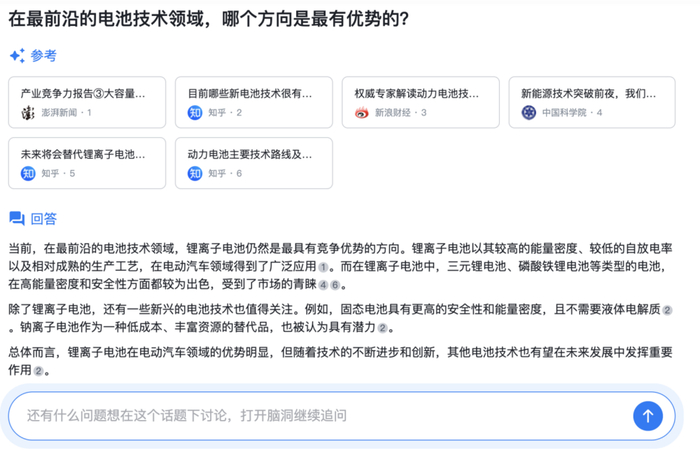Open reference card 目前哪些新电池技术很有
Screen dimensions: 700x462
(253, 102)
